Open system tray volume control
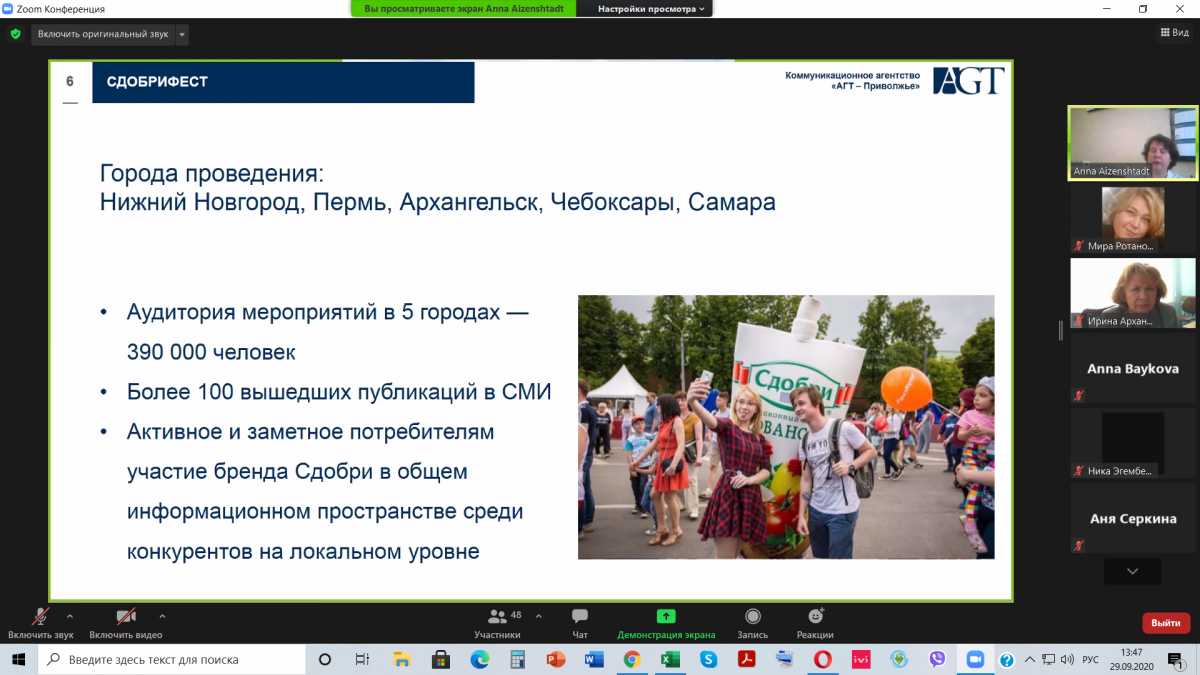The height and width of the screenshot is (675, 1200). pyautogui.click(x=1066, y=660)
